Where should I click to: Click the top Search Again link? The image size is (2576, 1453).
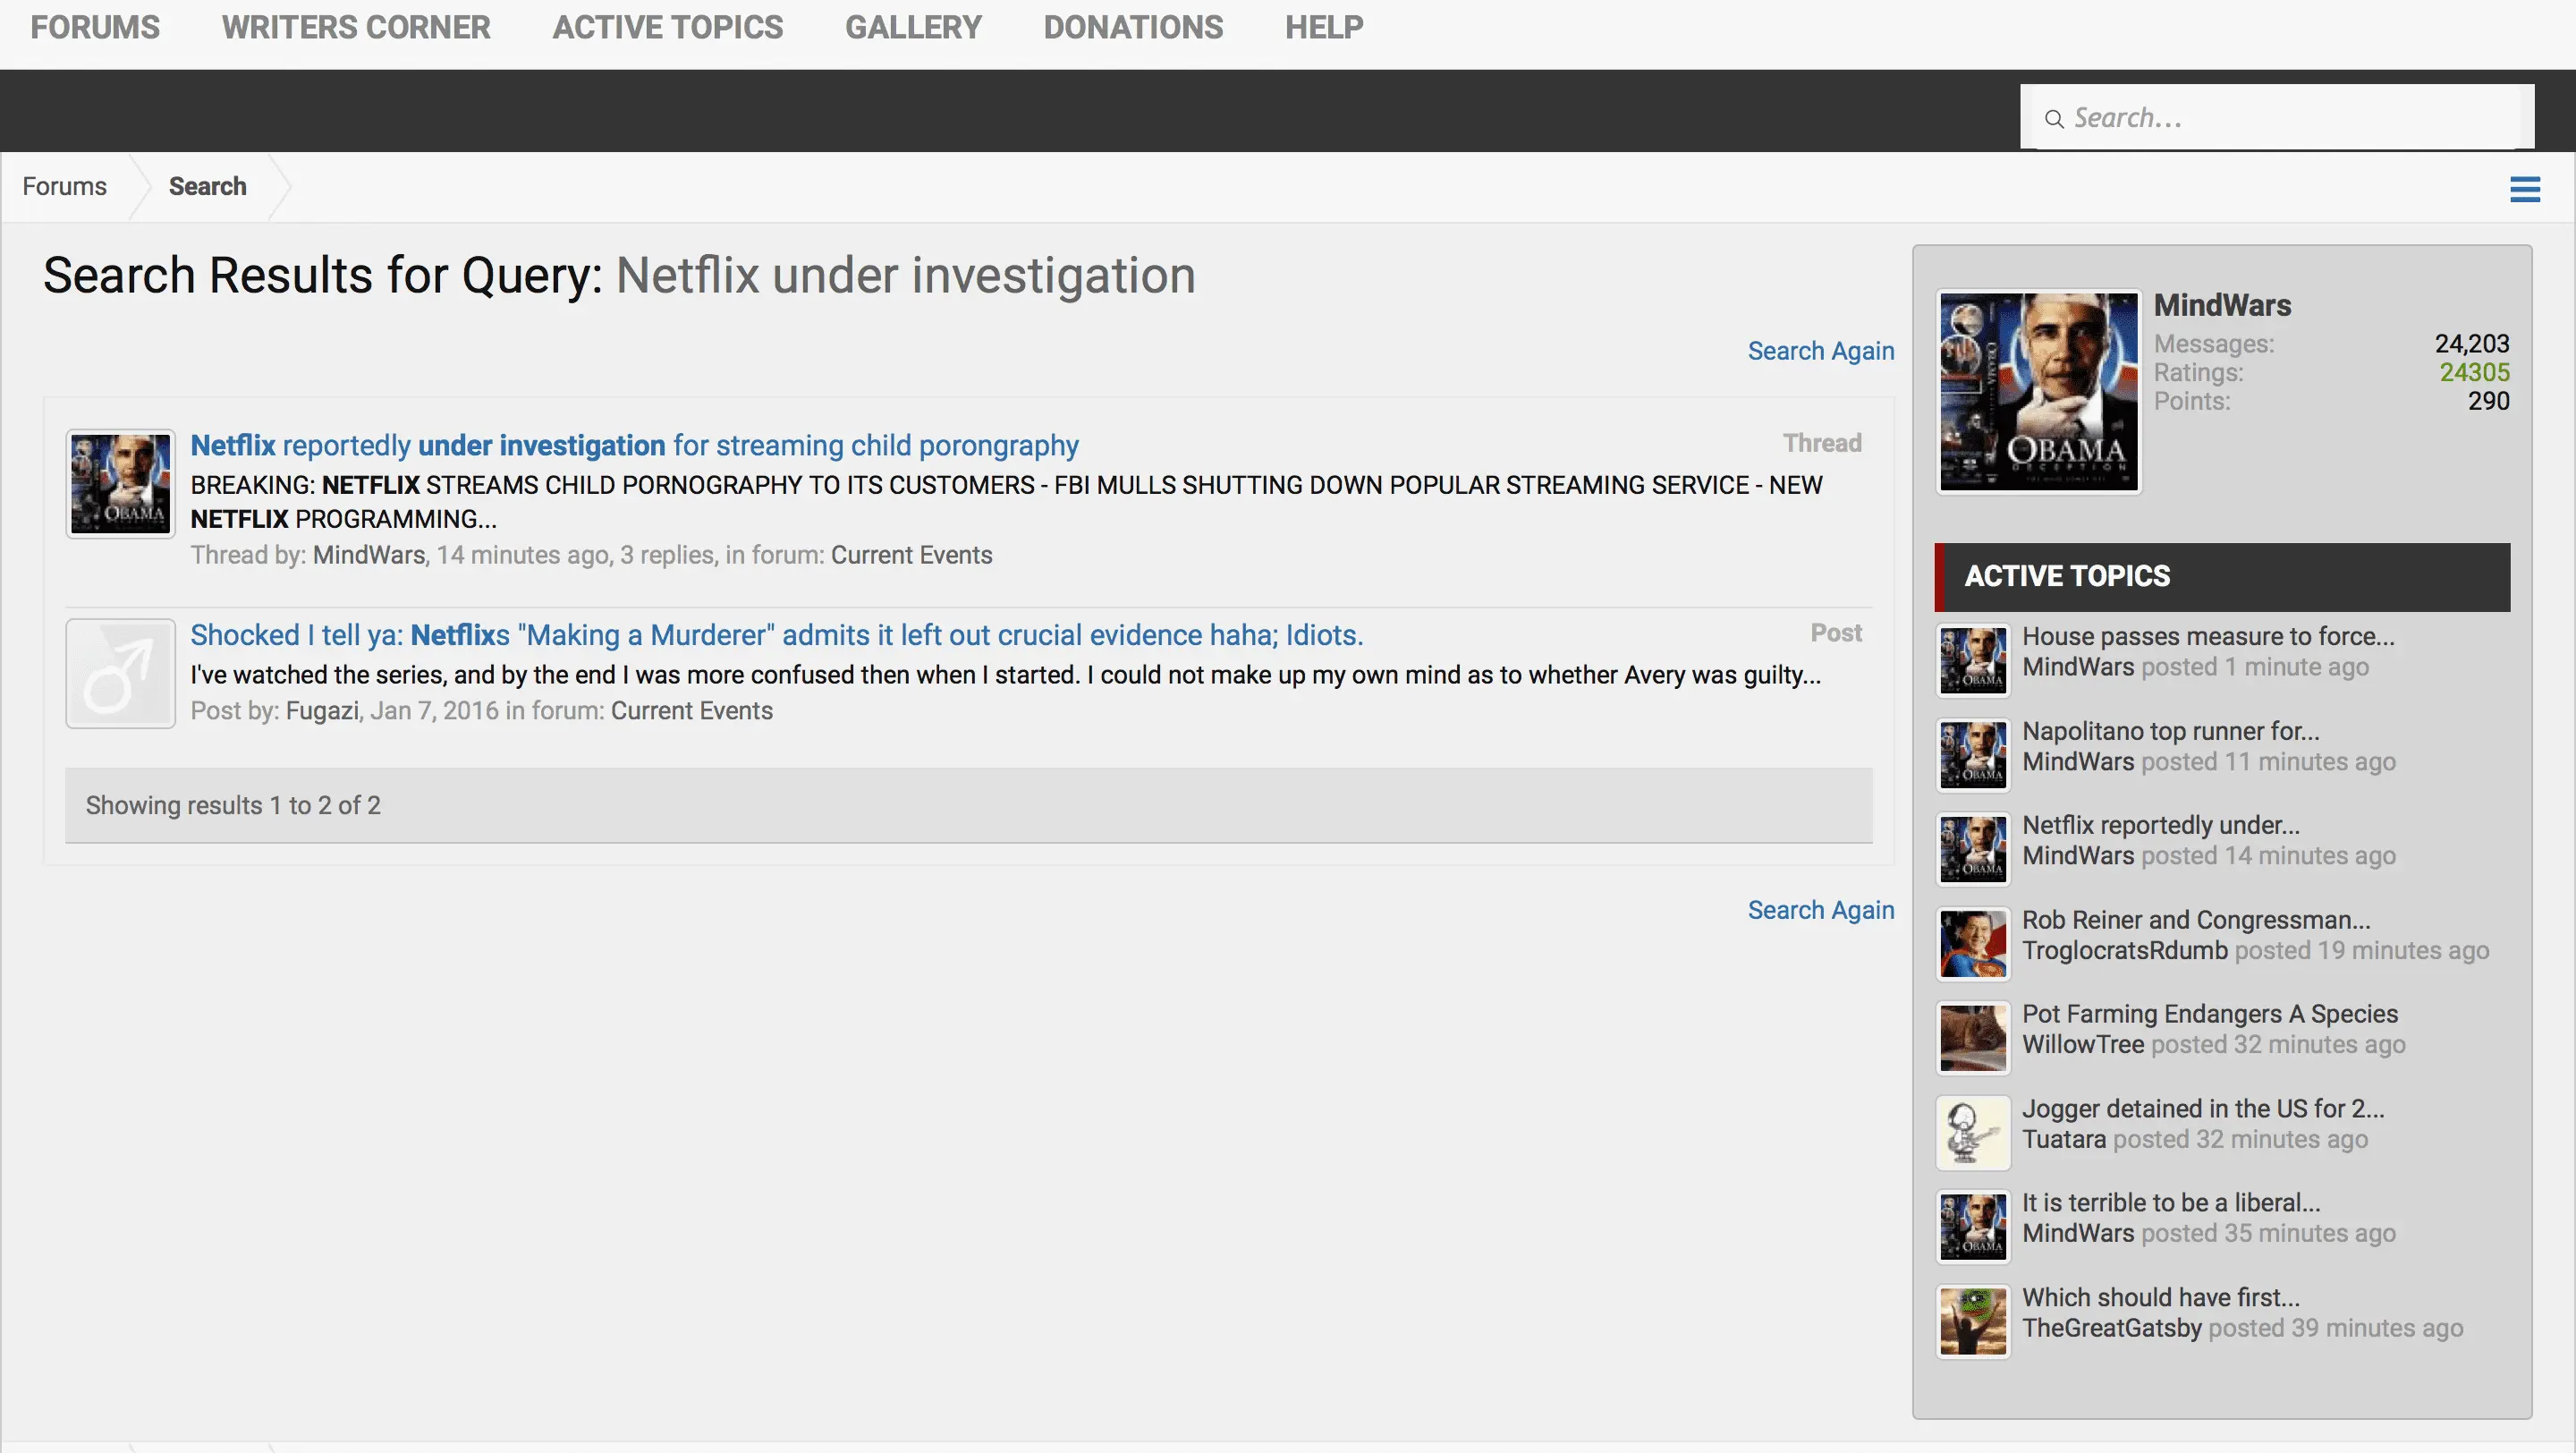(1820, 351)
